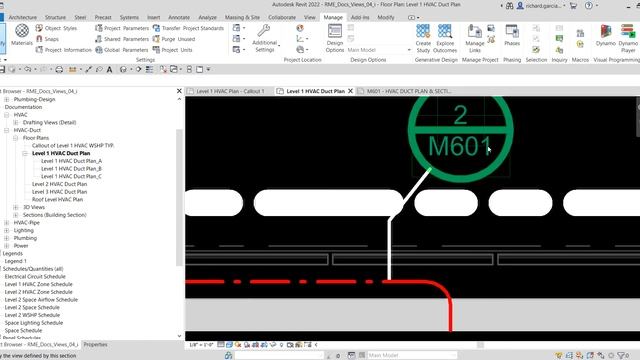Click Purge Unused
This screenshot has height=360, width=640.
coord(174,39)
